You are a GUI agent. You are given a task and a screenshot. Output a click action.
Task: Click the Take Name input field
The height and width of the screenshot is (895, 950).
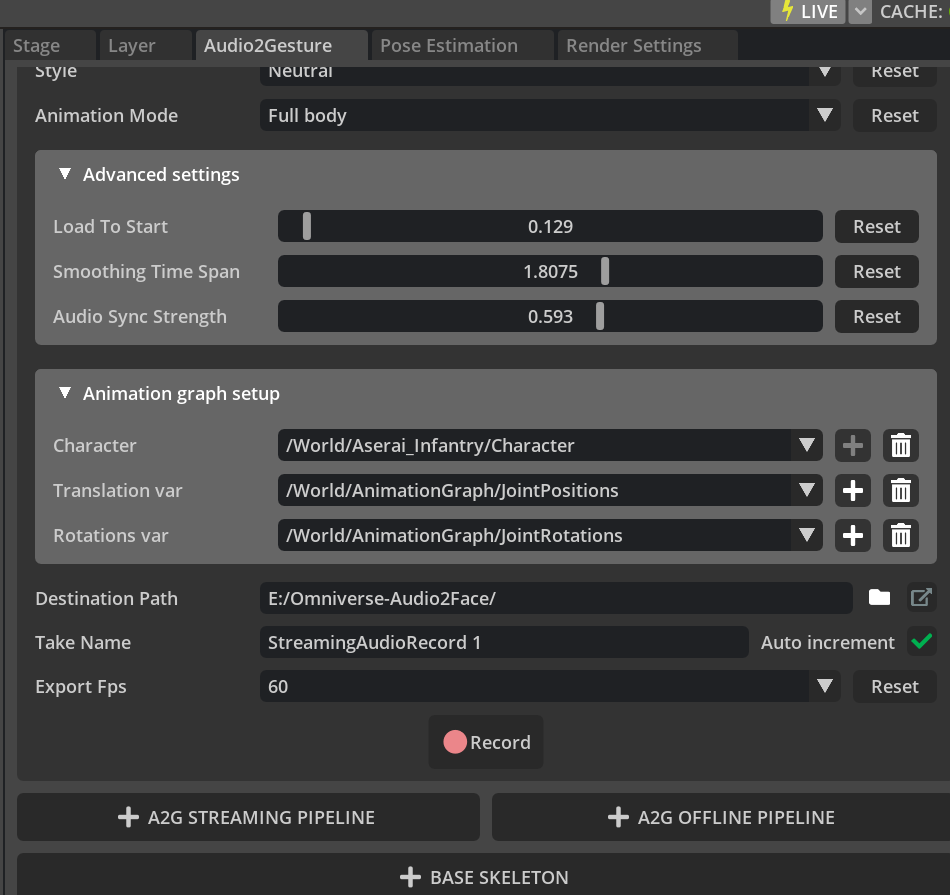(503, 642)
